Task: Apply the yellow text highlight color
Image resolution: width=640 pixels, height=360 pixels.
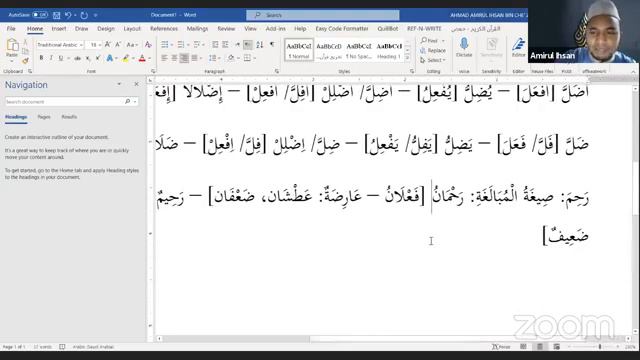Action: pyautogui.click(x=126, y=58)
